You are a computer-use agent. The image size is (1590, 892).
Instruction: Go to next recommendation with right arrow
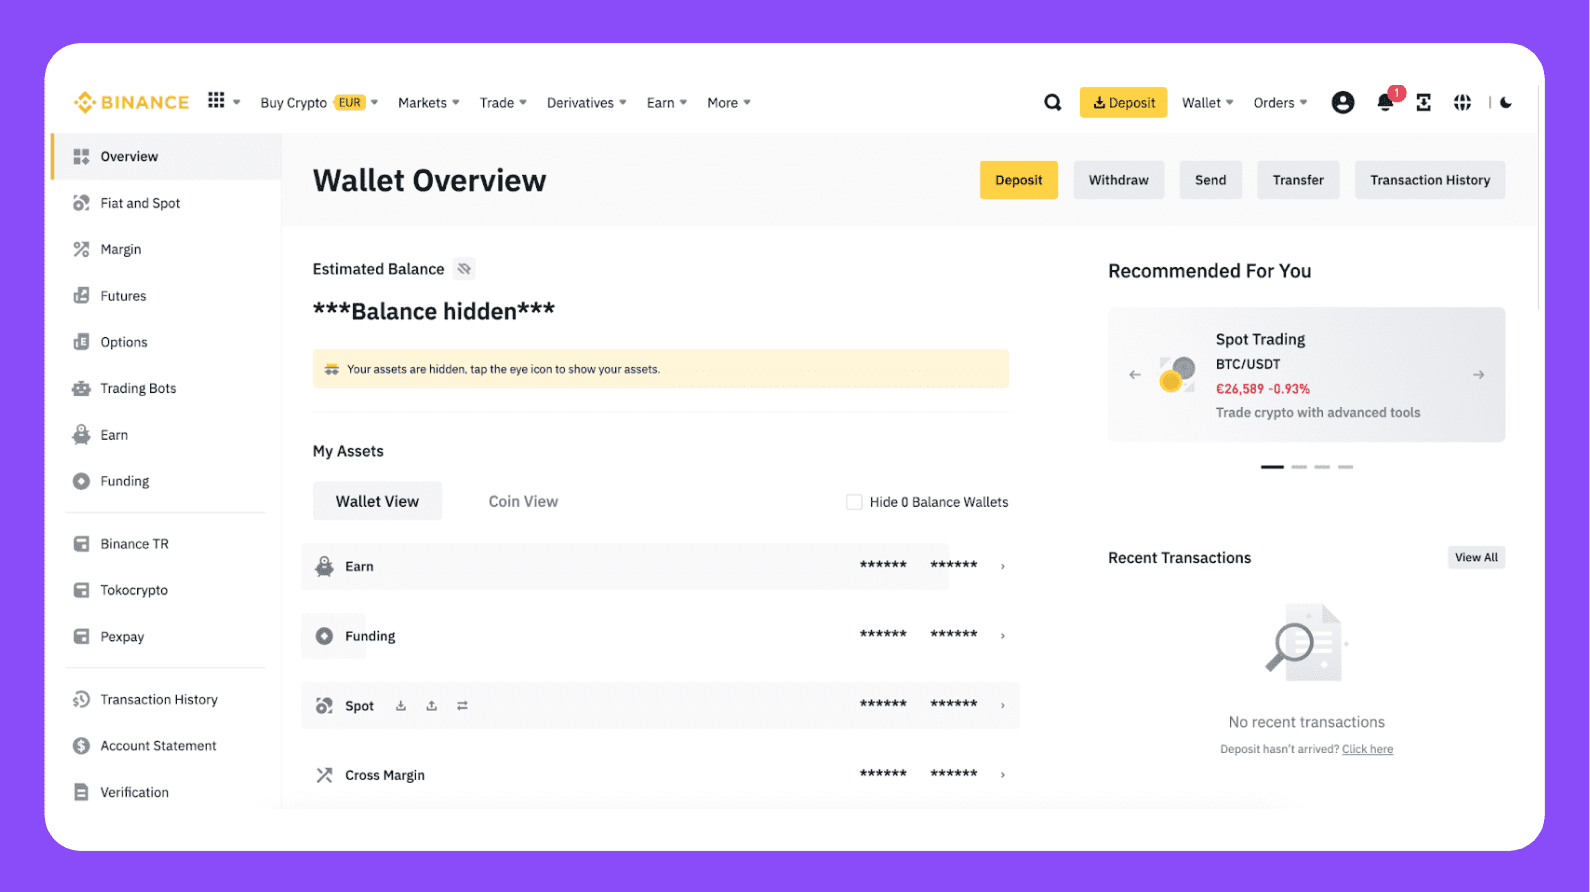(1478, 375)
